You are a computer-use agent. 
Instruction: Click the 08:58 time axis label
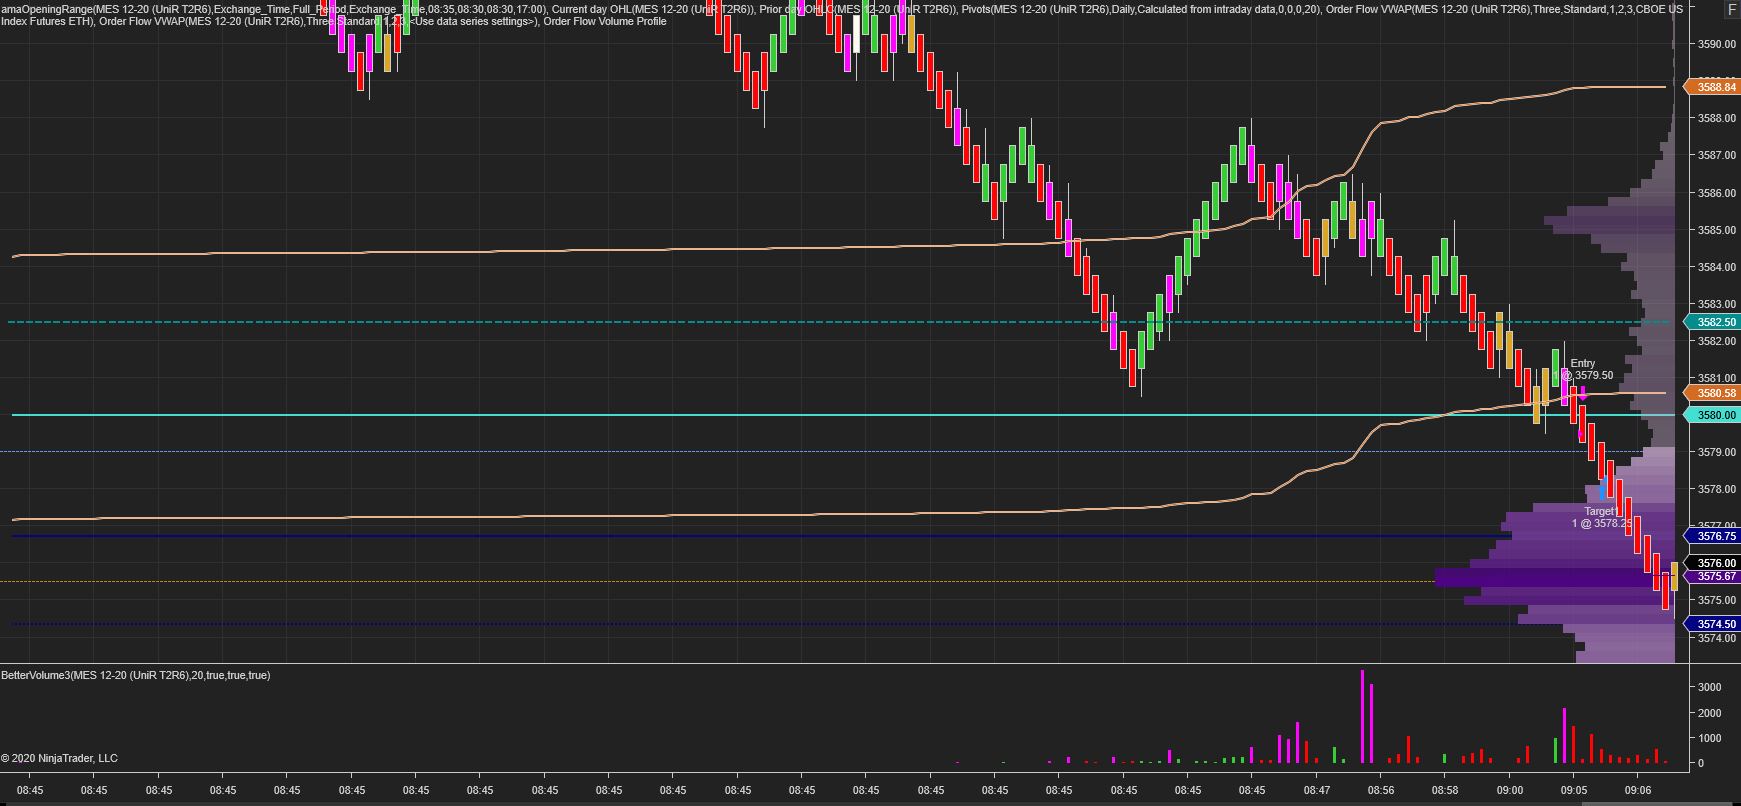tap(1444, 790)
